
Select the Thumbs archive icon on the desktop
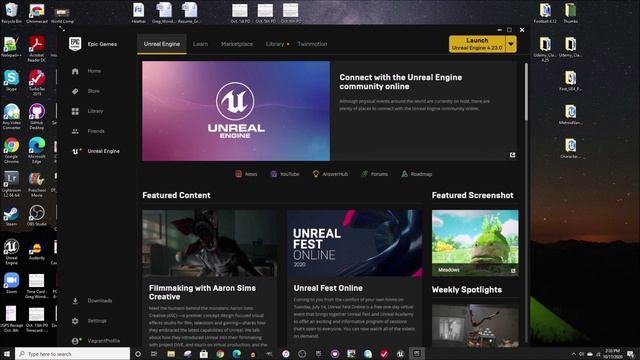(x=571, y=13)
